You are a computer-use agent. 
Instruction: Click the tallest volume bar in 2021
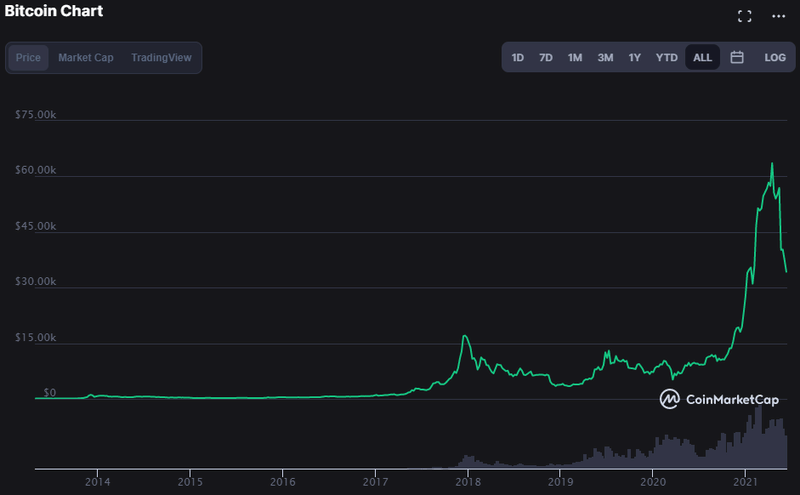[x=759, y=437]
